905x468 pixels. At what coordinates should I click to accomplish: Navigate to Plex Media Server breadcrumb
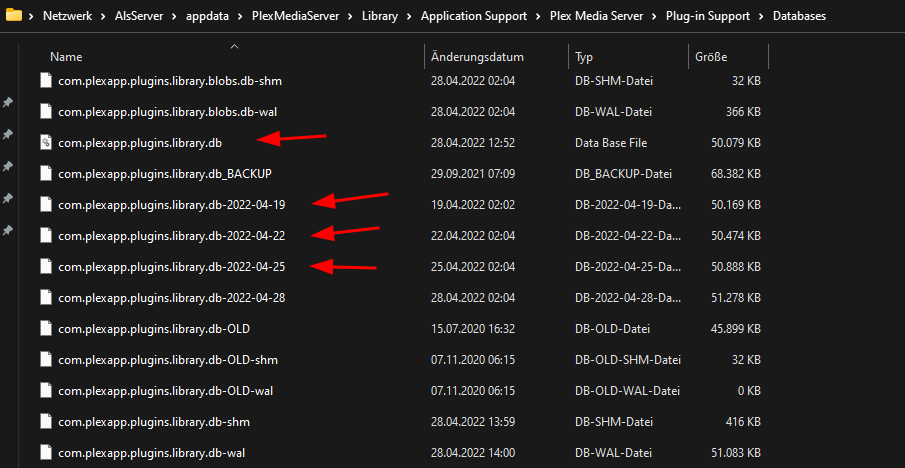point(597,16)
